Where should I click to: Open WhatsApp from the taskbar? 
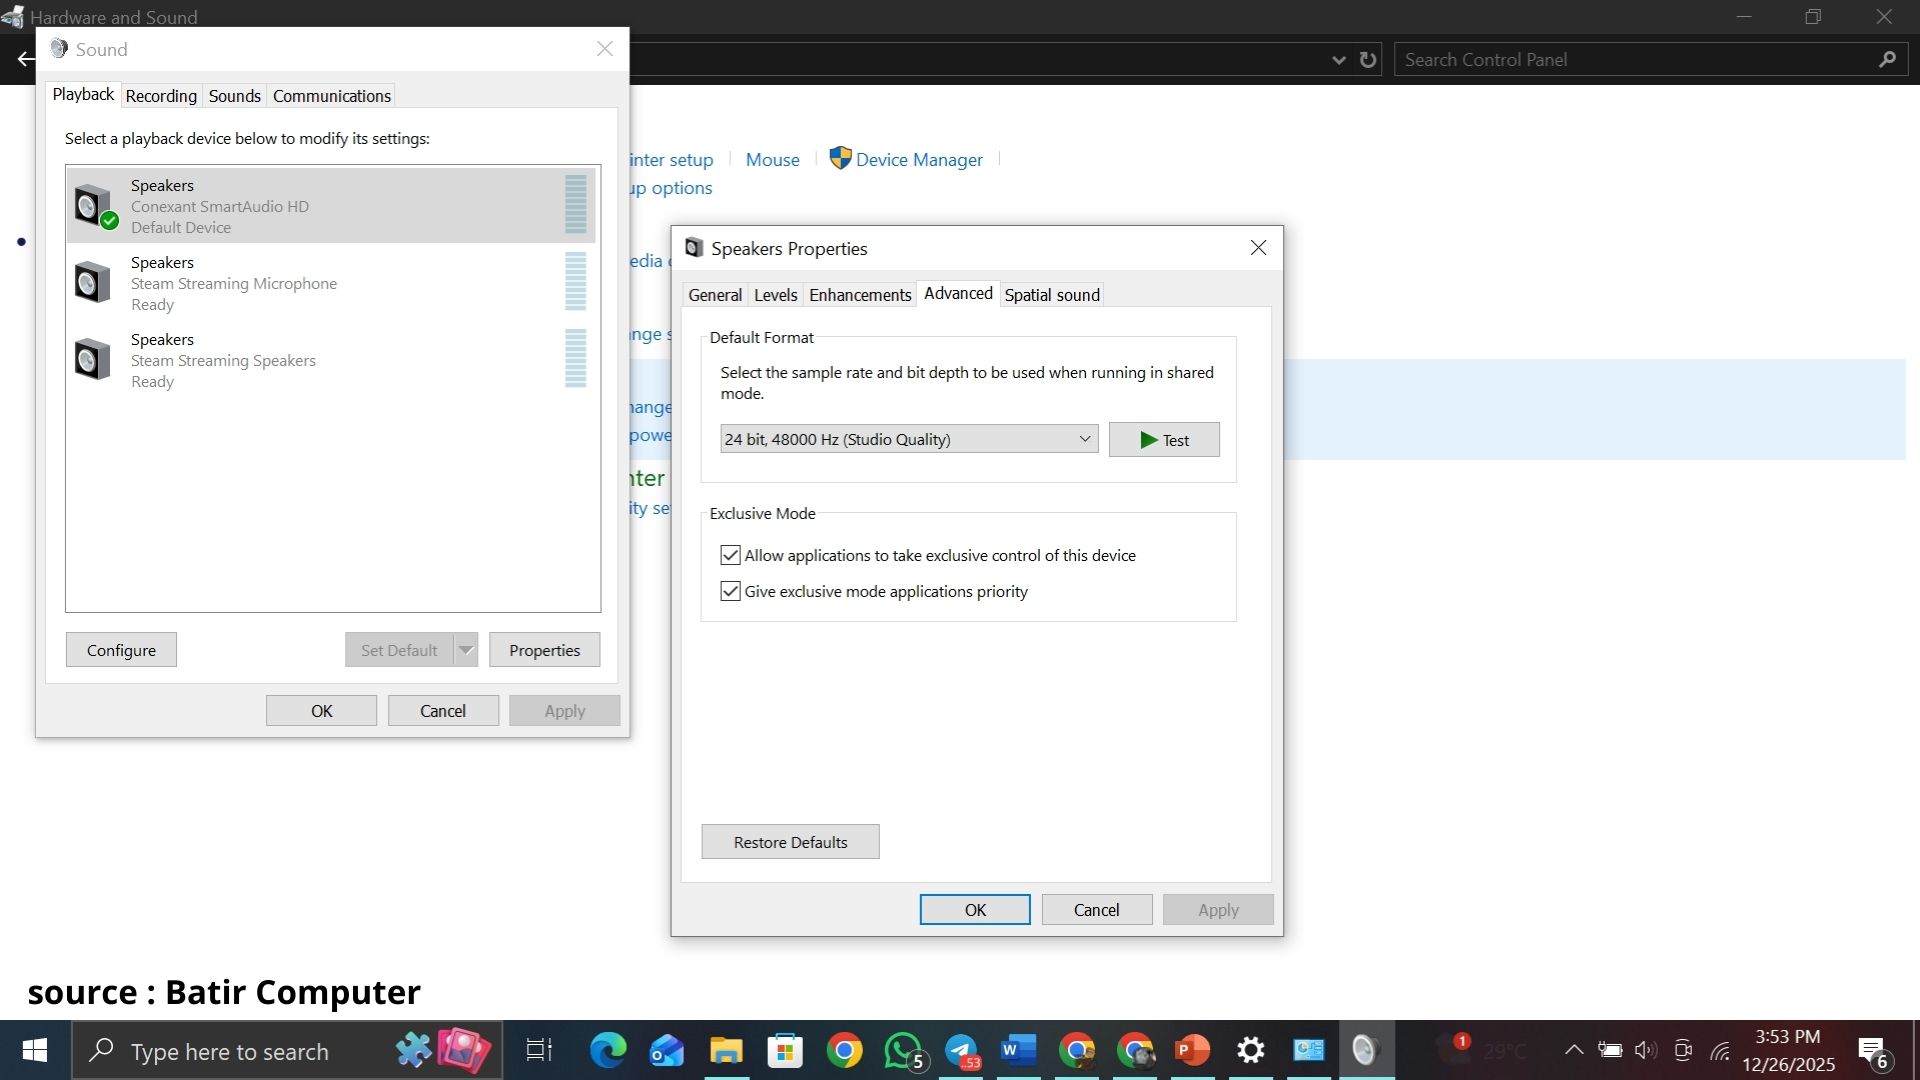[904, 1051]
